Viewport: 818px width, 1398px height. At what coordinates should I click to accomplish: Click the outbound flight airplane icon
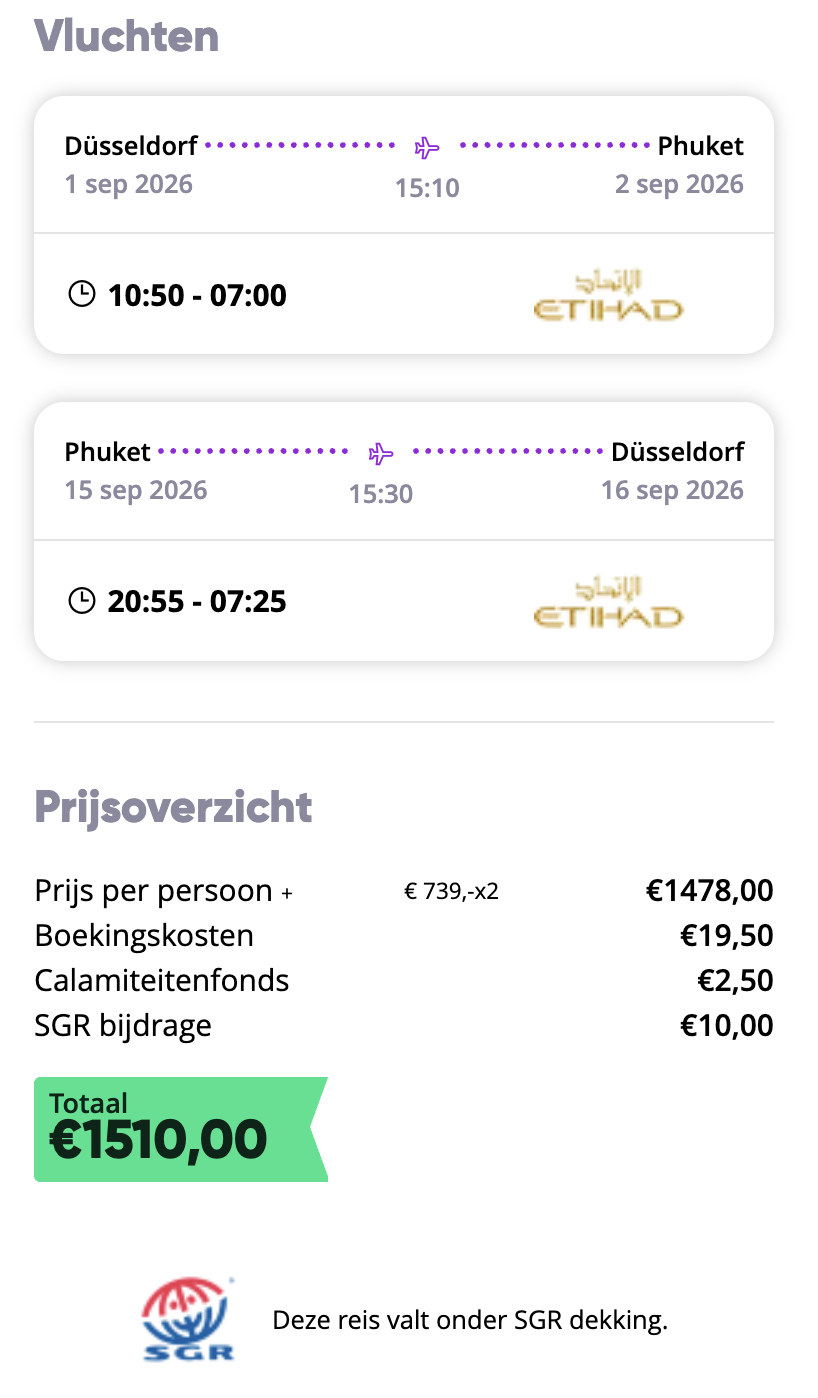click(x=427, y=148)
